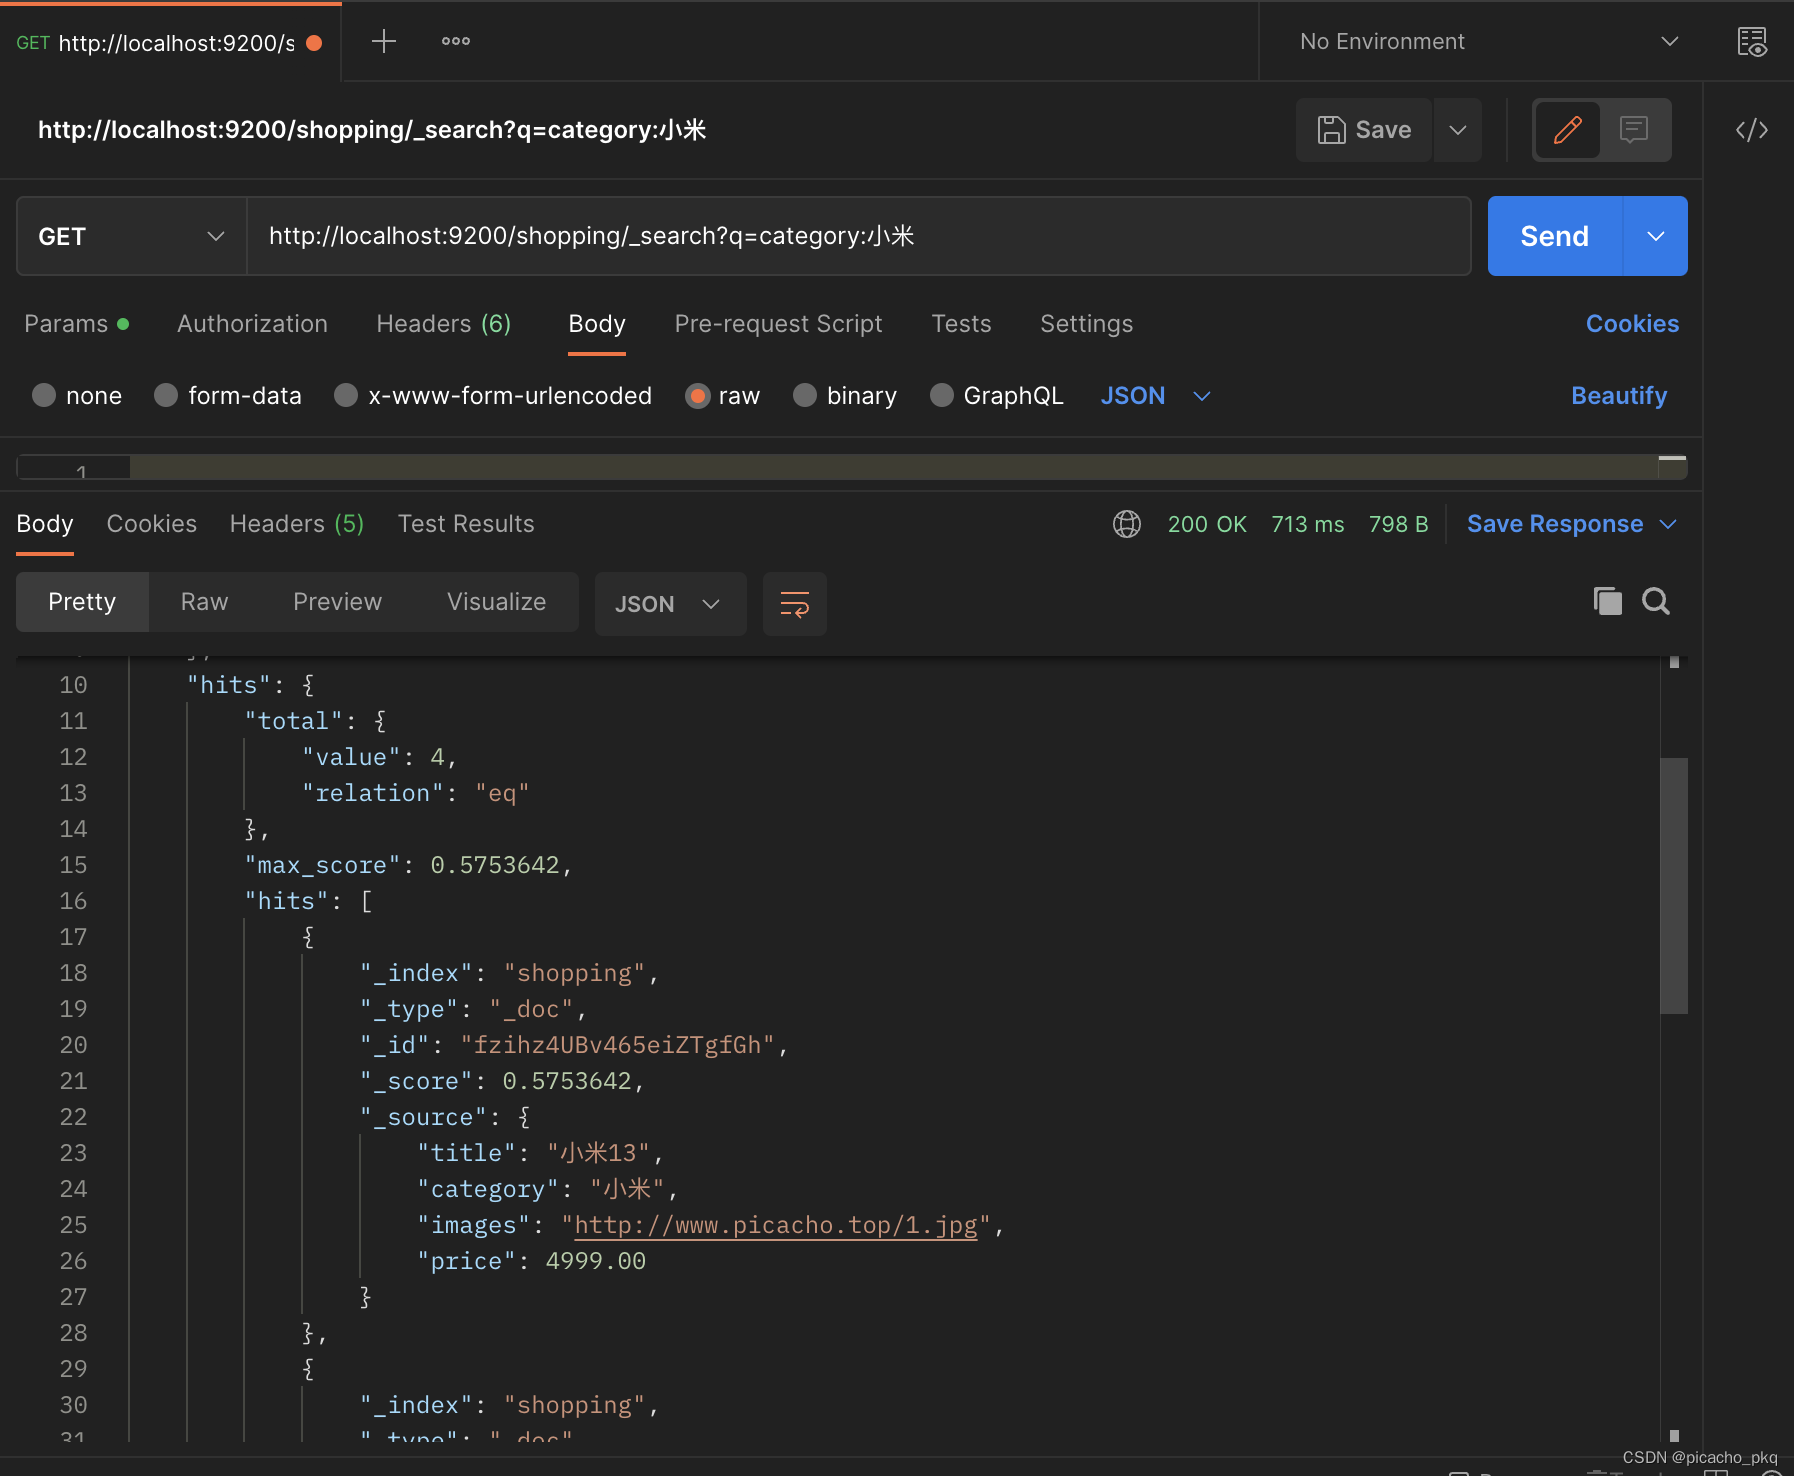
Task: Switch to the Authorization tab
Action: click(252, 324)
